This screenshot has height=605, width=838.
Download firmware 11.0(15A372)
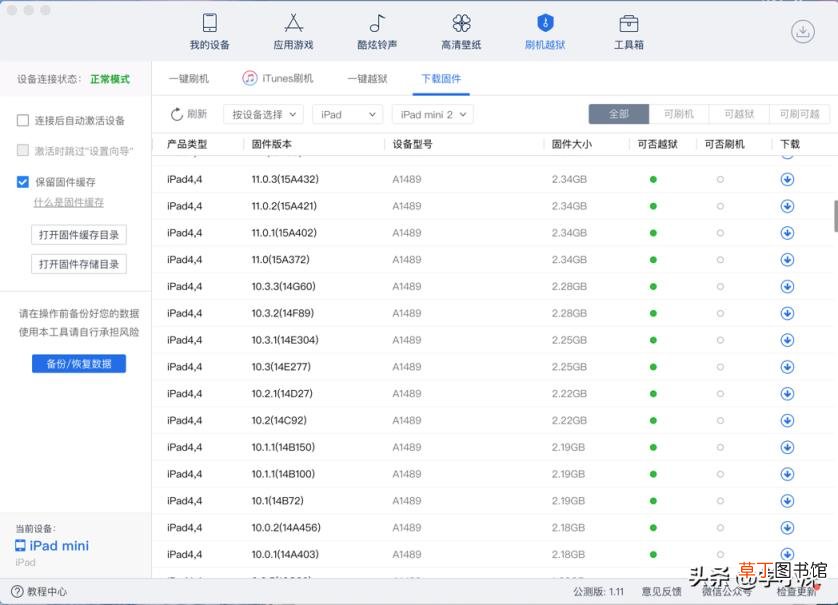tap(787, 260)
